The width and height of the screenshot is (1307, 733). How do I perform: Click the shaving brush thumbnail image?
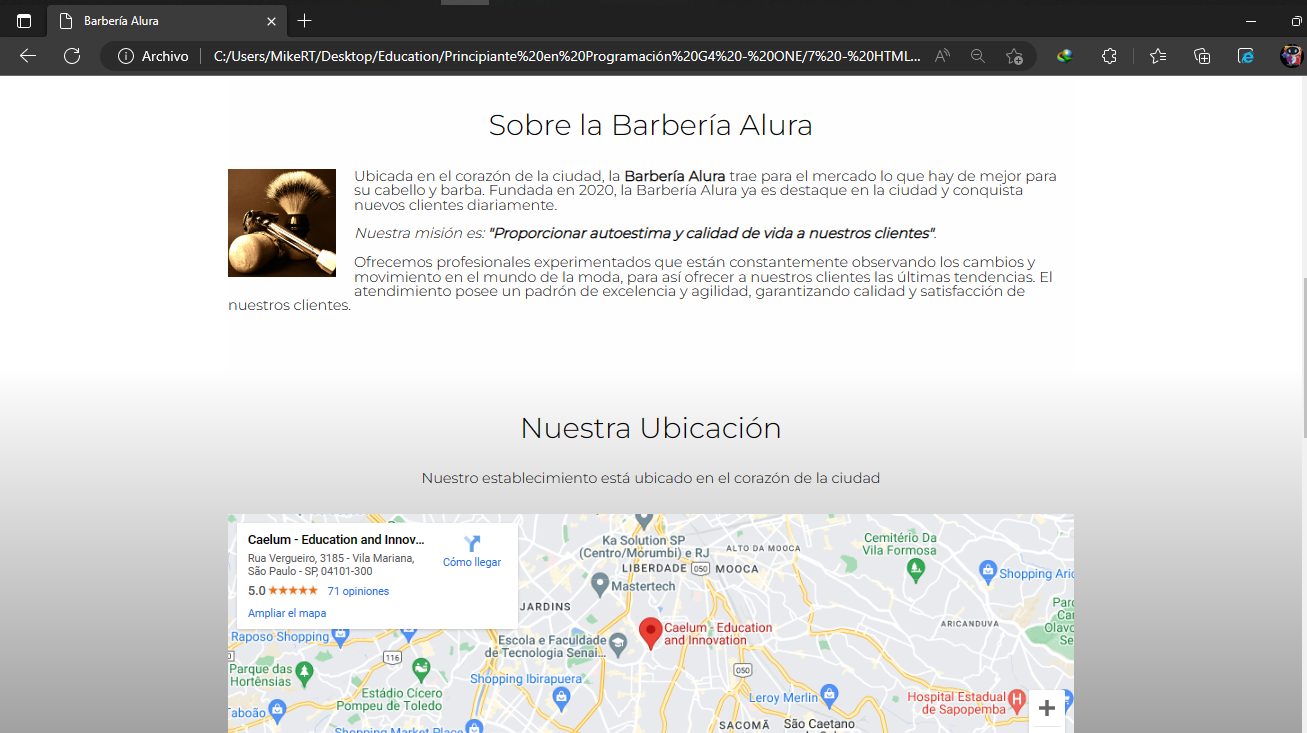282,223
